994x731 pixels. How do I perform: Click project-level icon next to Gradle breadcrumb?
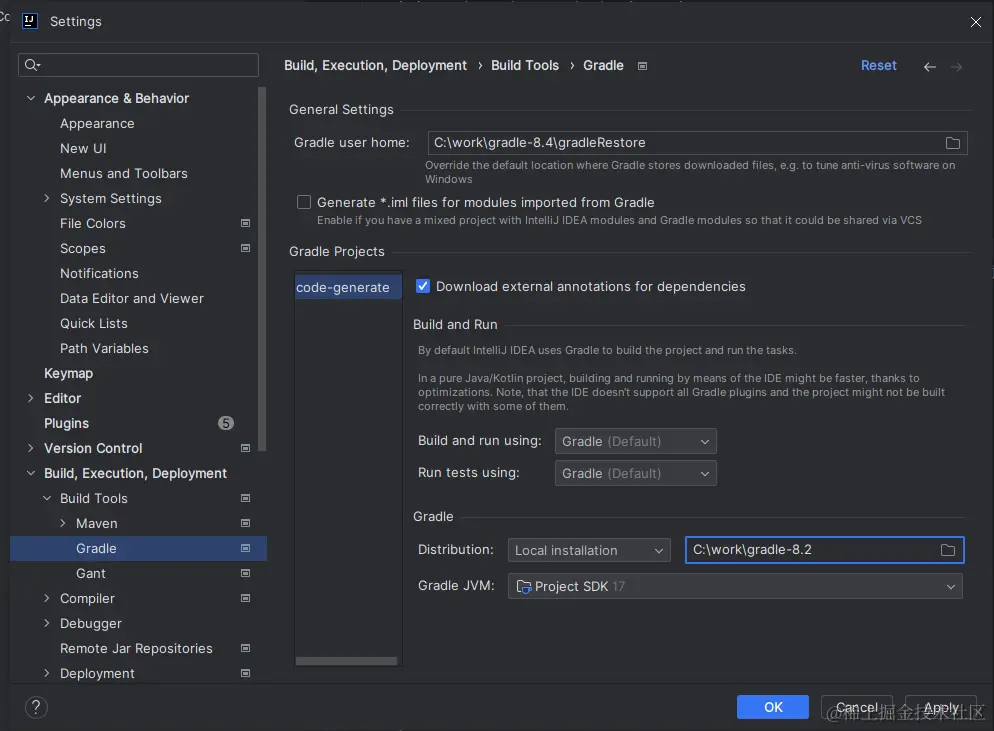pos(642,66)
